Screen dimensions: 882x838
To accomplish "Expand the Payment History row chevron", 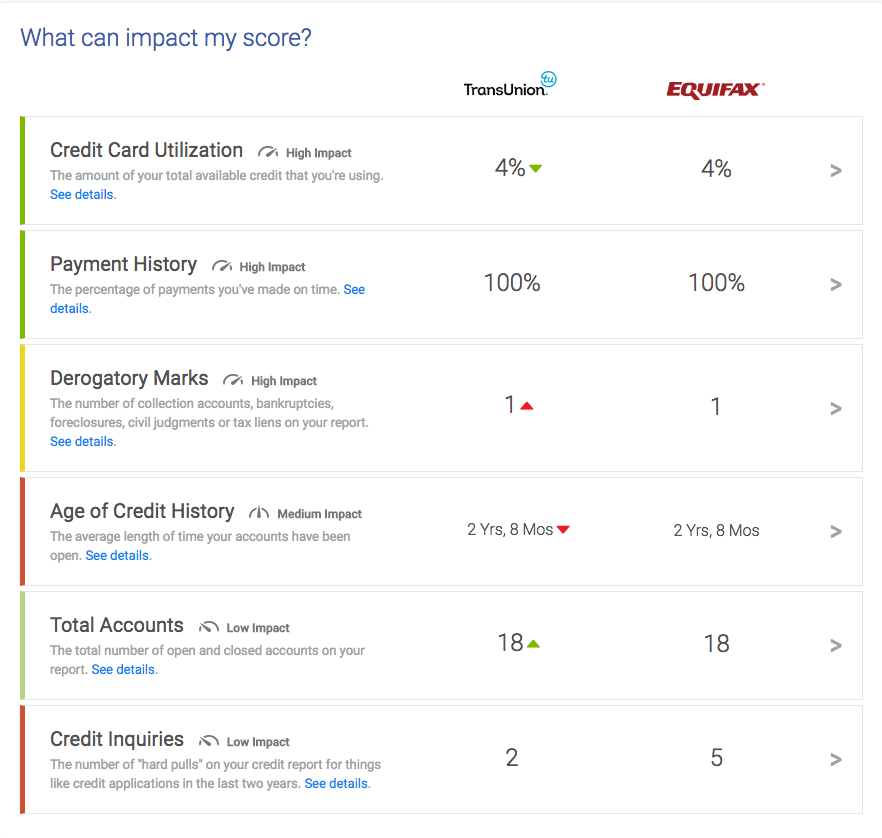I will 836,285.
